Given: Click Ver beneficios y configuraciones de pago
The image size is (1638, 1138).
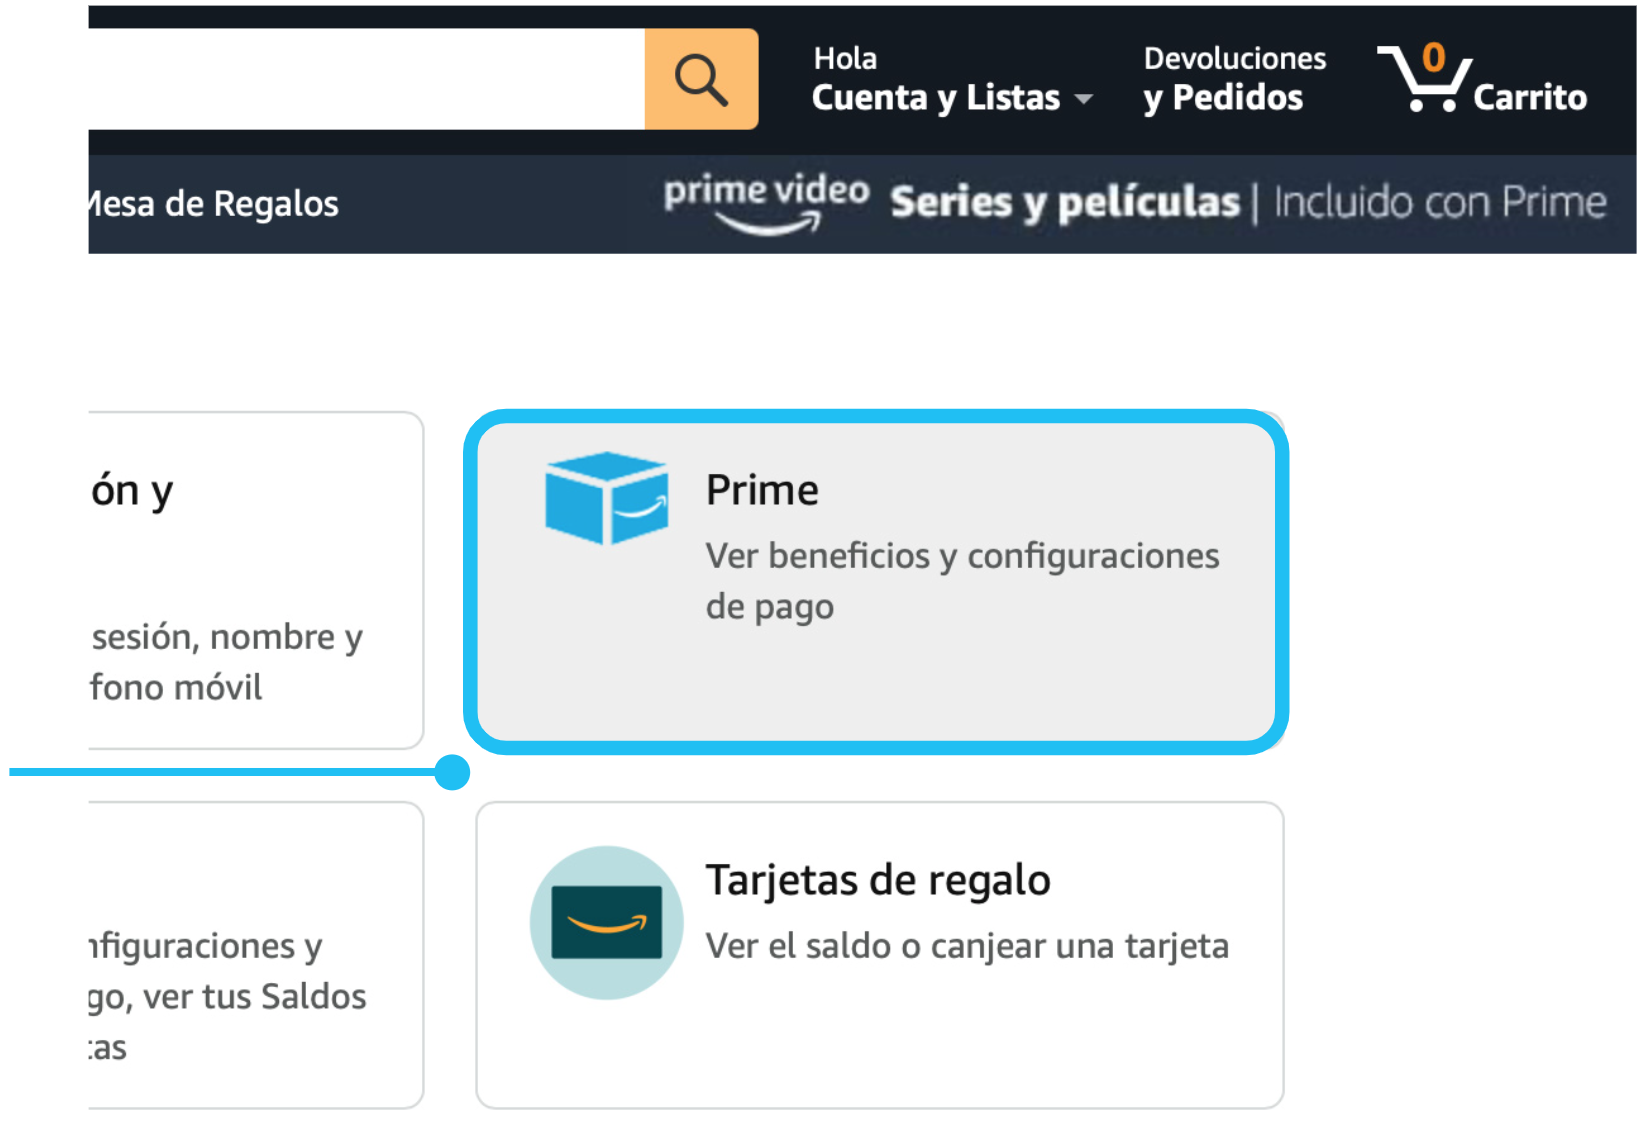Looking at the screenshot, I should (x=962, y=581).
